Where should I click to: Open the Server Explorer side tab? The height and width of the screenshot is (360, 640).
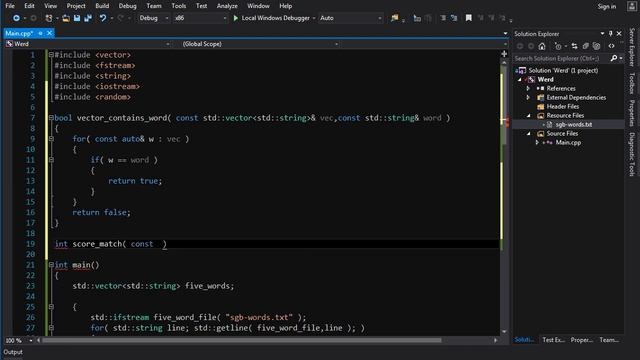[x=632, y=47]
